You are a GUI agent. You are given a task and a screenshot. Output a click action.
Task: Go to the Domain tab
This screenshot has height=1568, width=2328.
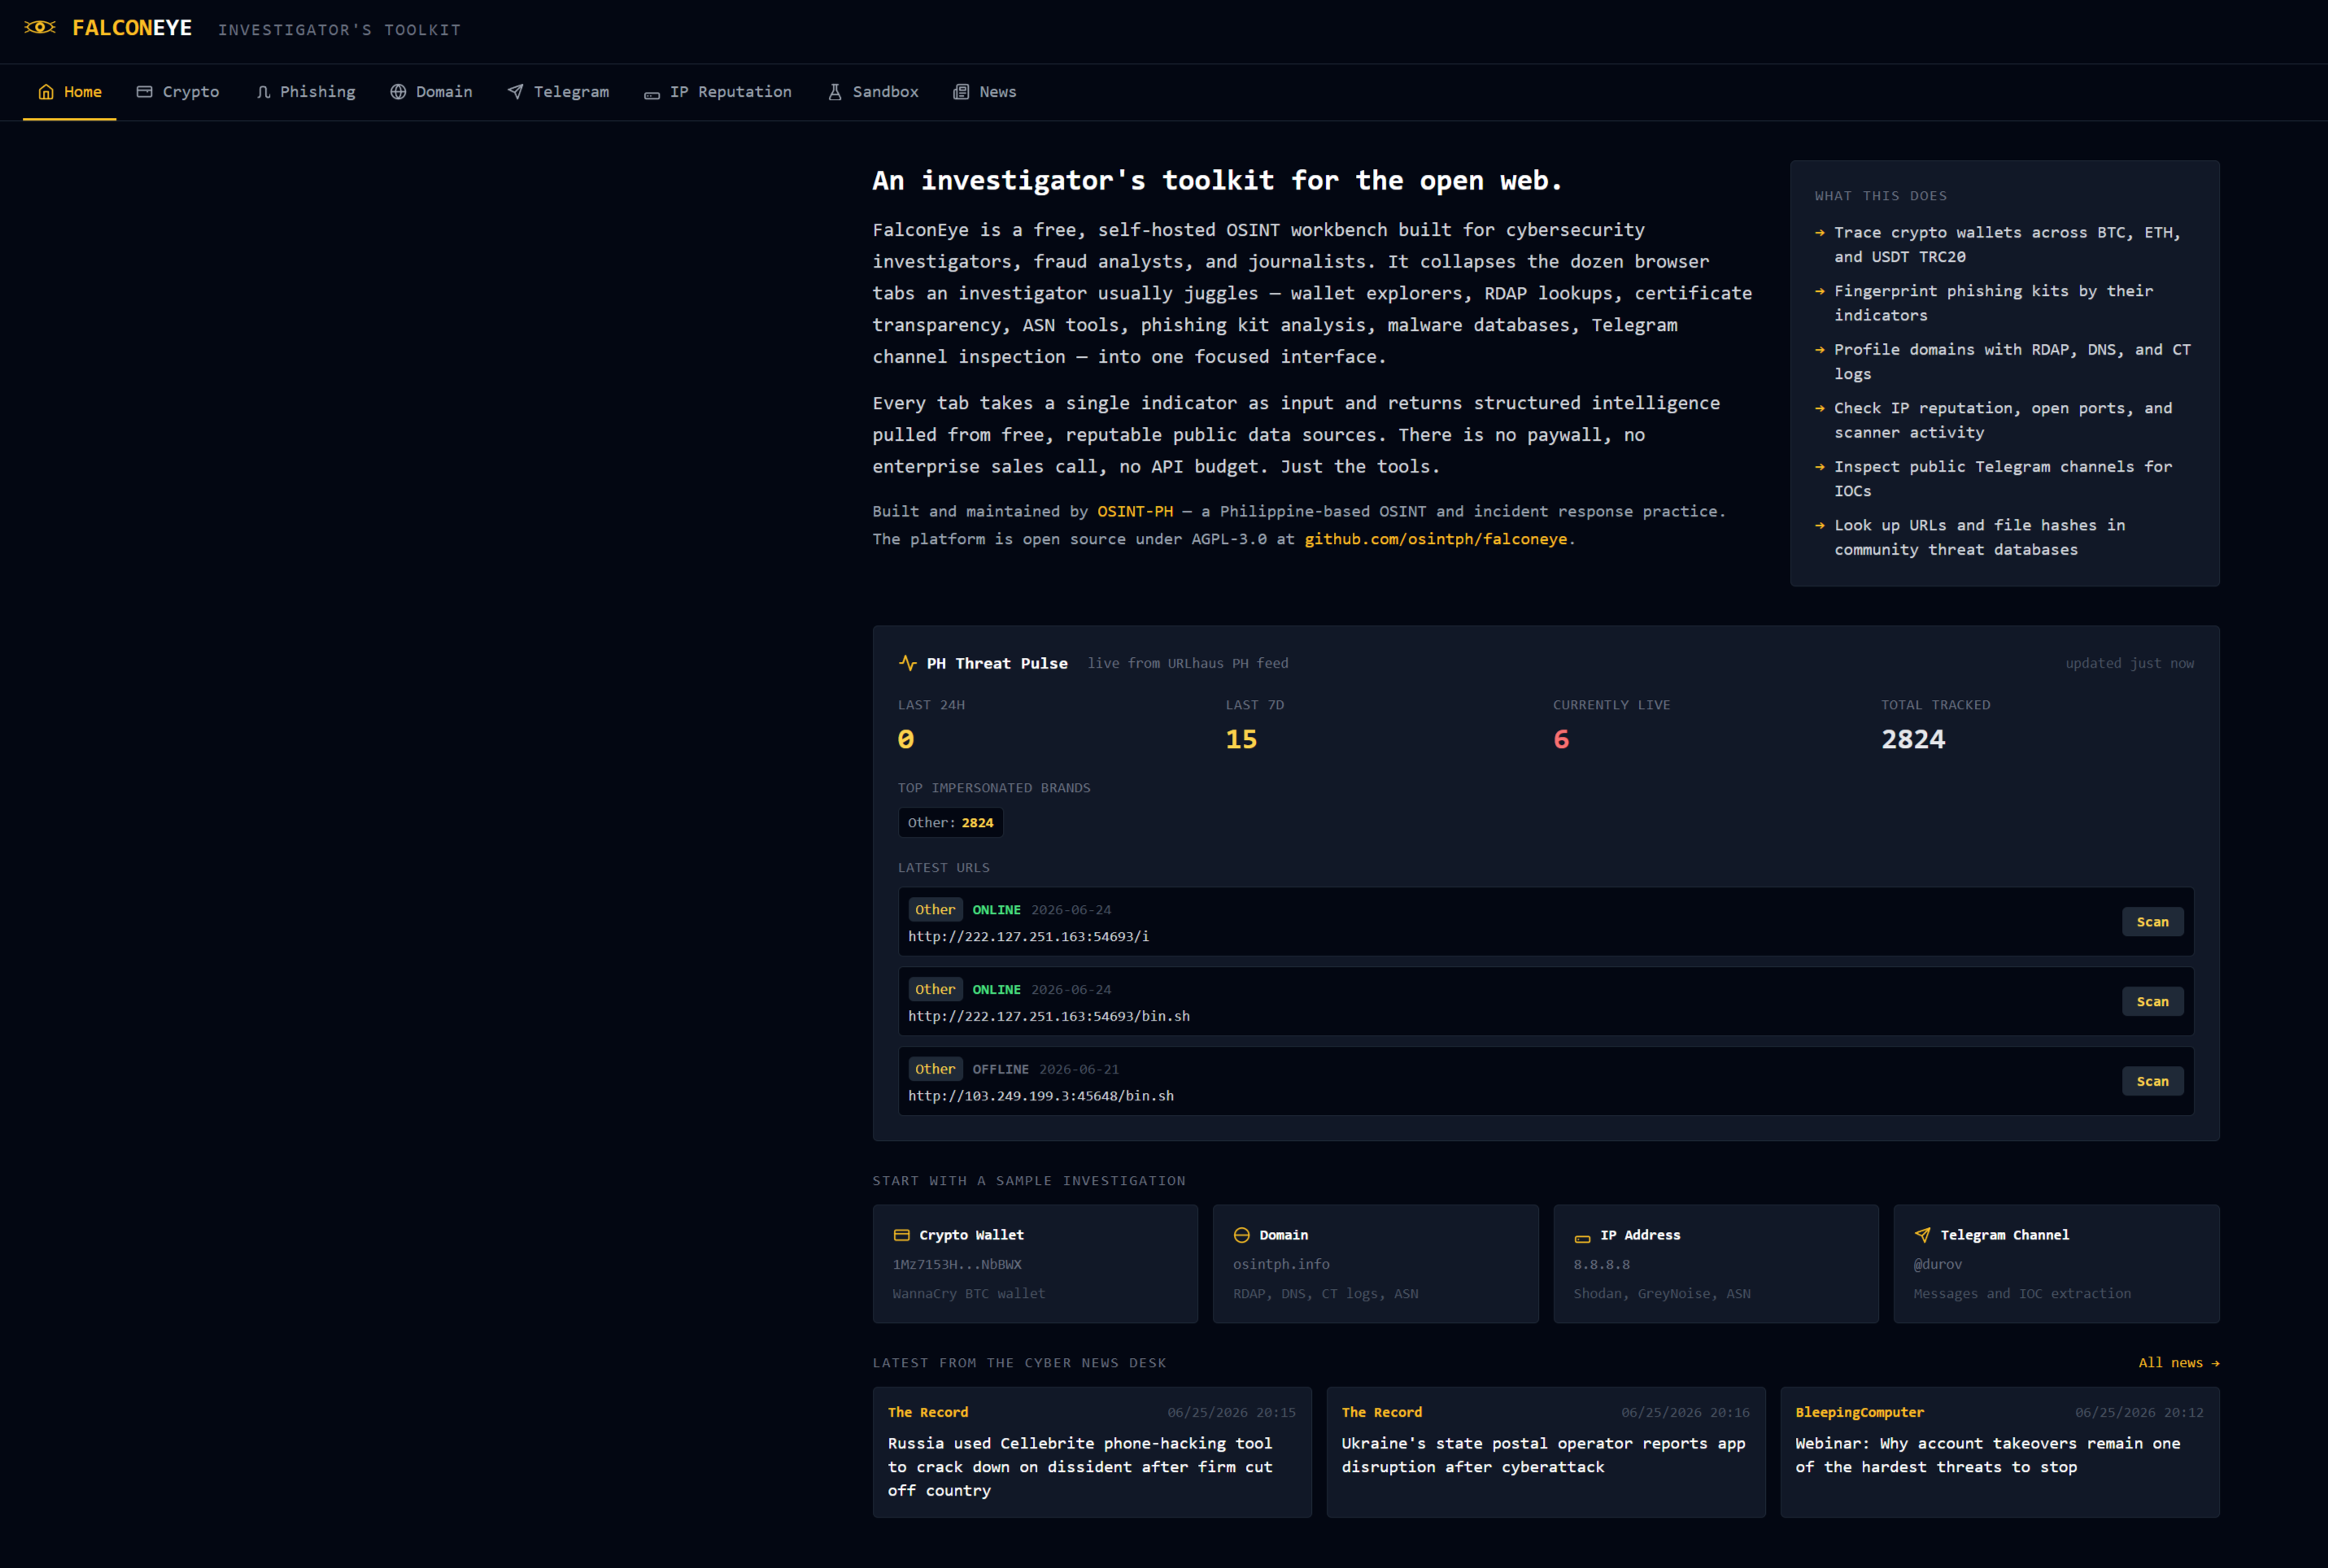pyautogui.click(x=431, y=92)
